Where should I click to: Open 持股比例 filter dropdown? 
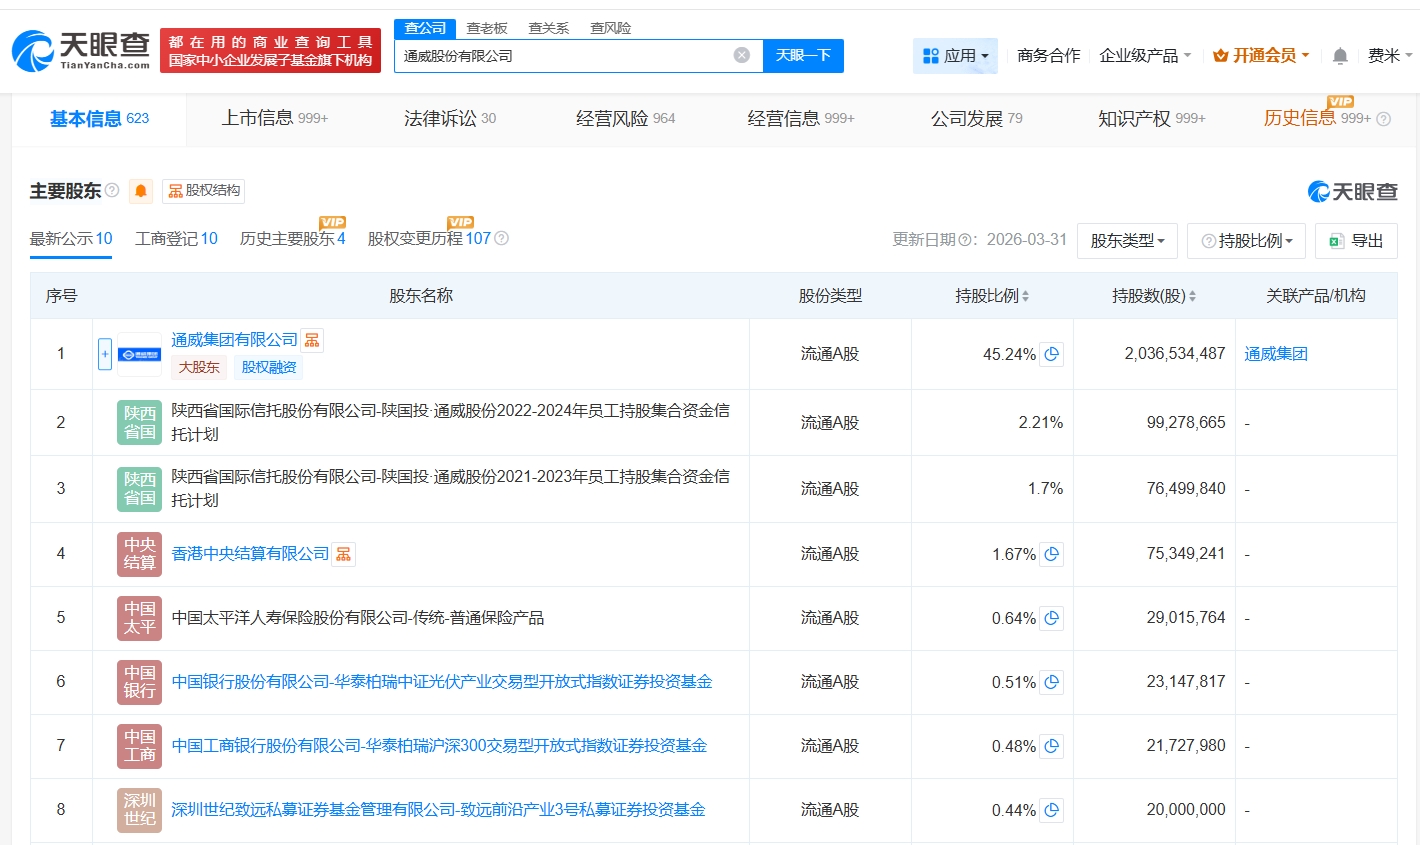tap(1246, 241)
